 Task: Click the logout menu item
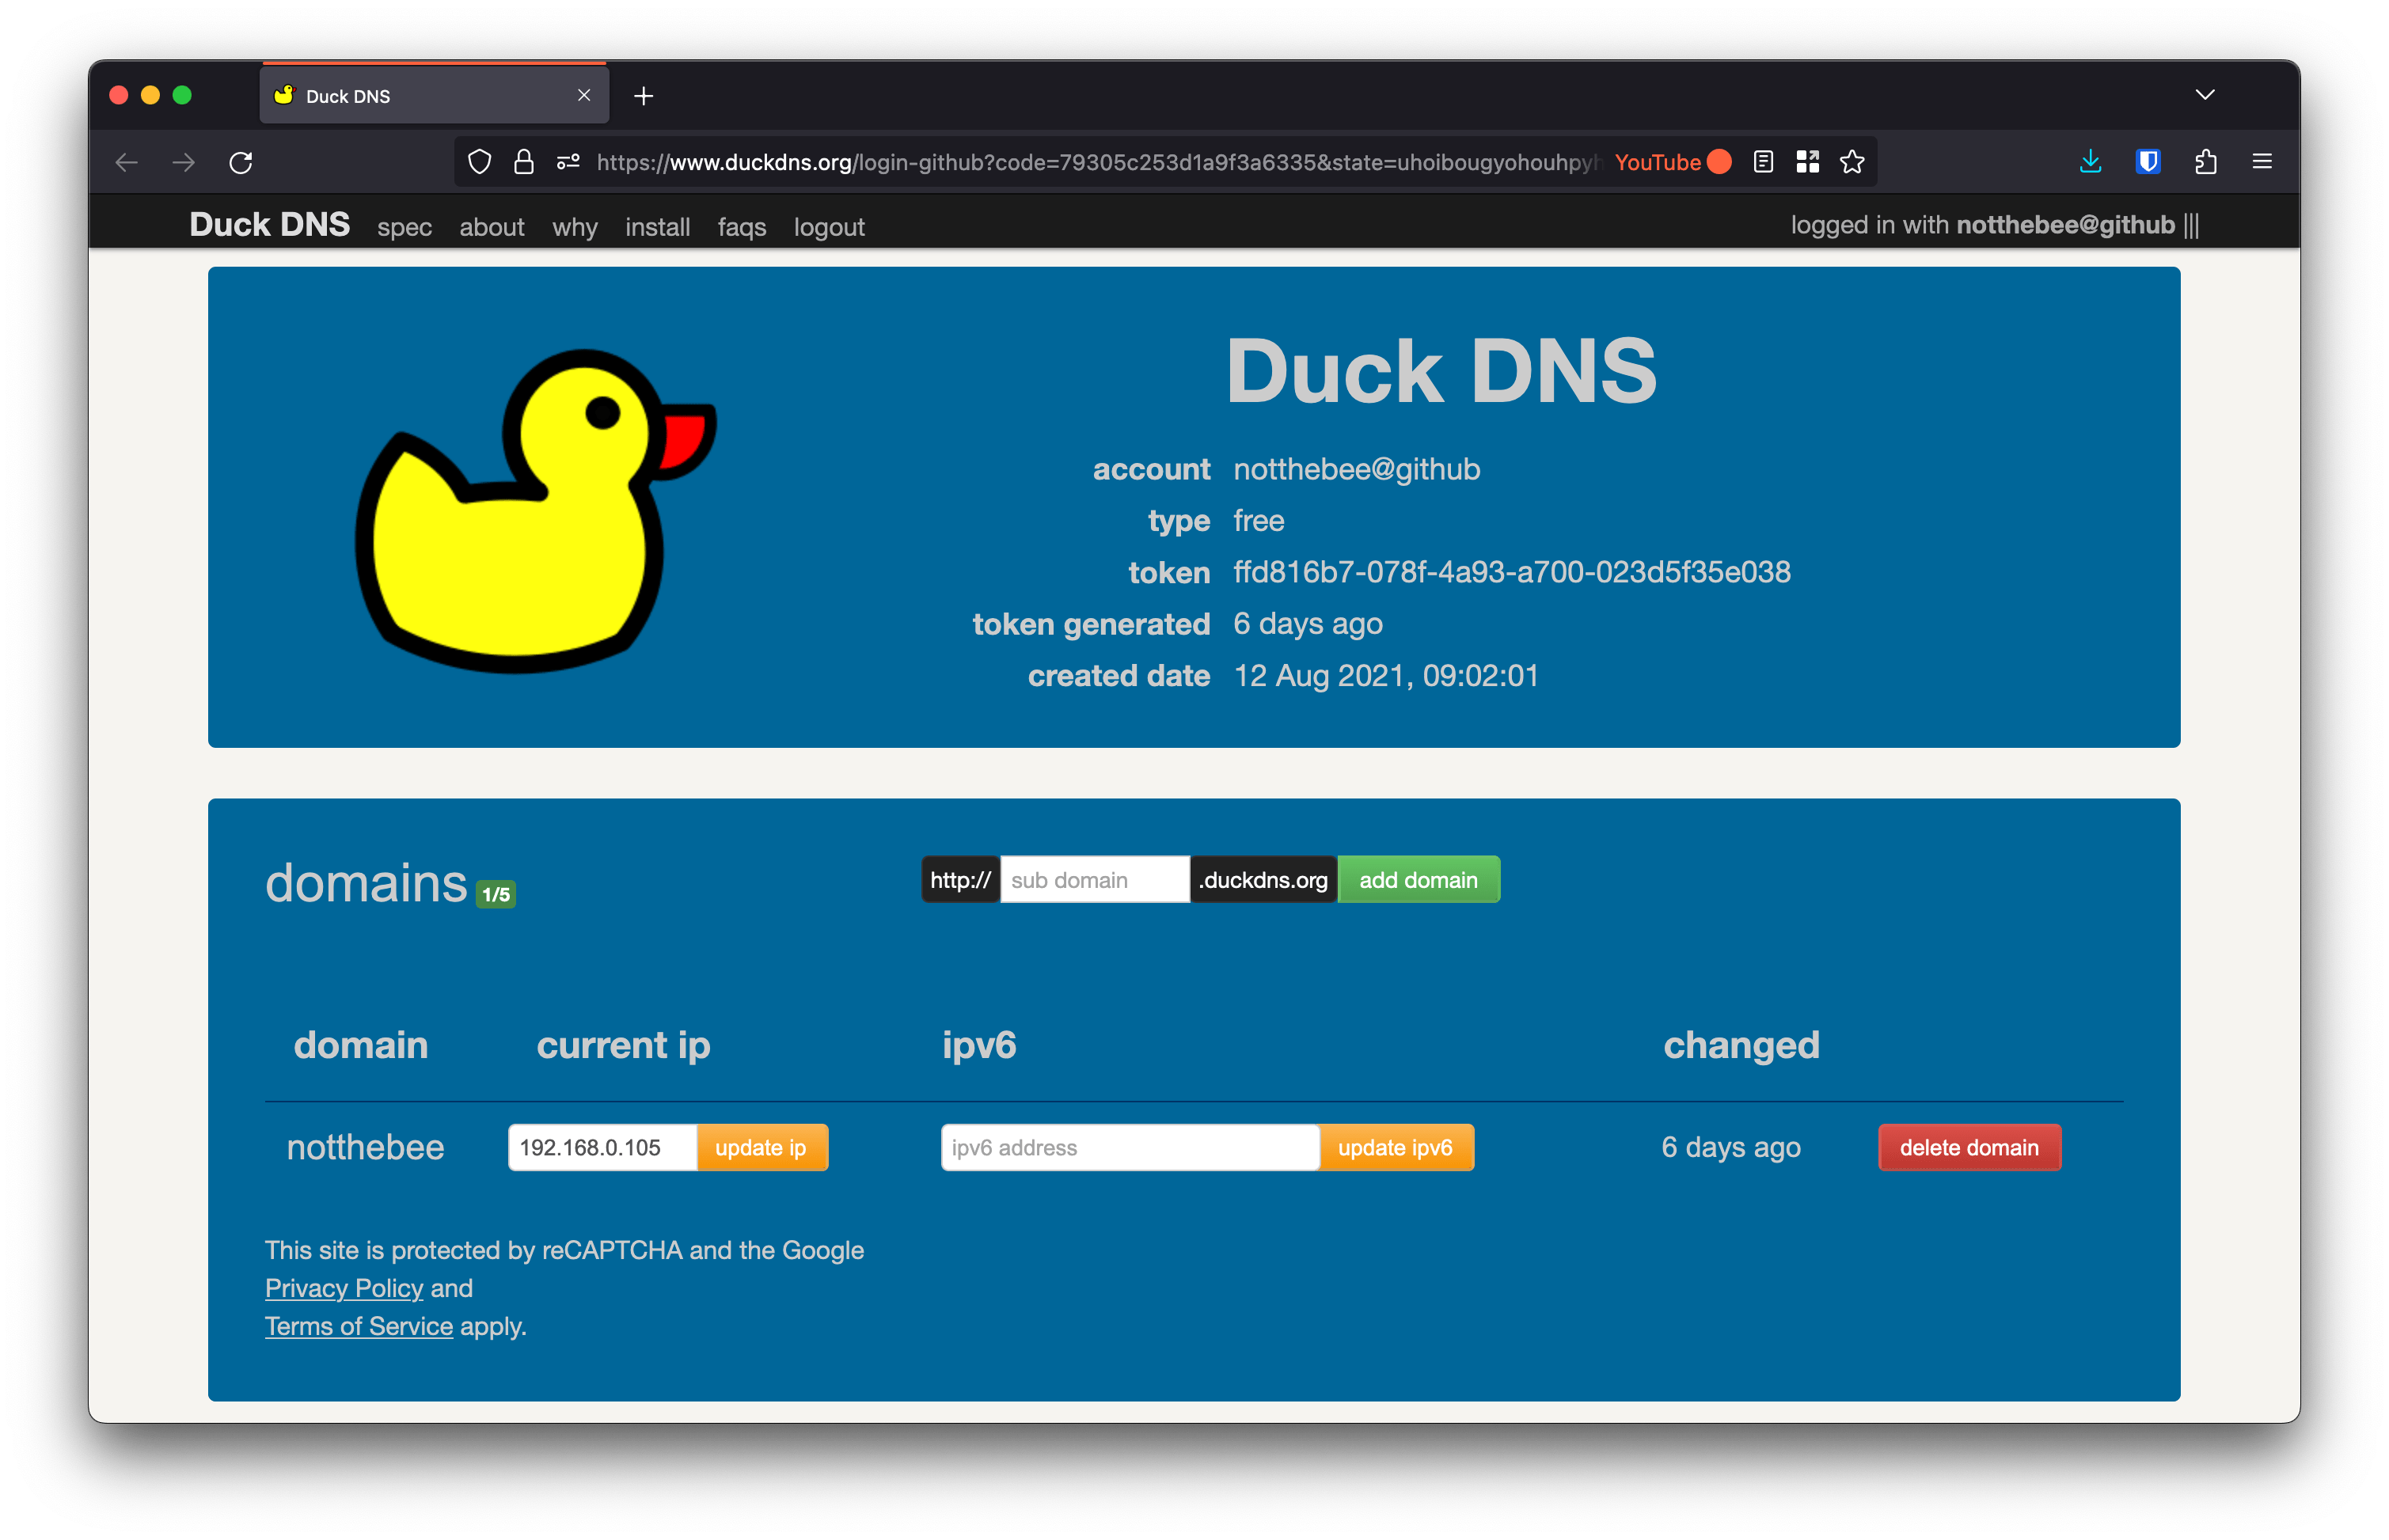click(x=829, y=225)
